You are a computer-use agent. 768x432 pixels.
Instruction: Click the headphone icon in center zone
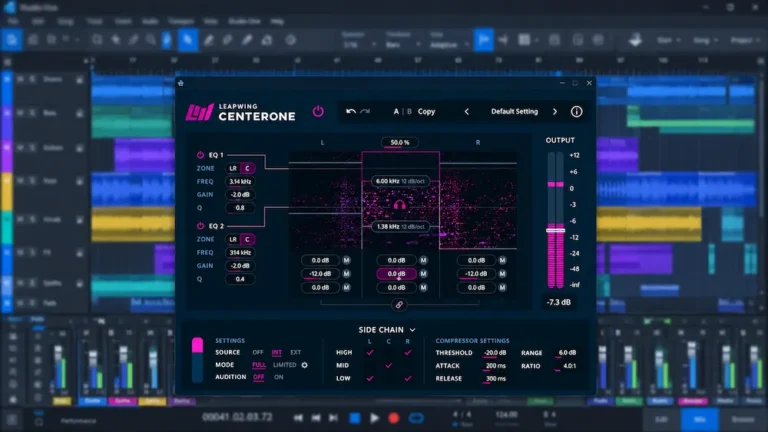click(400, 205)
